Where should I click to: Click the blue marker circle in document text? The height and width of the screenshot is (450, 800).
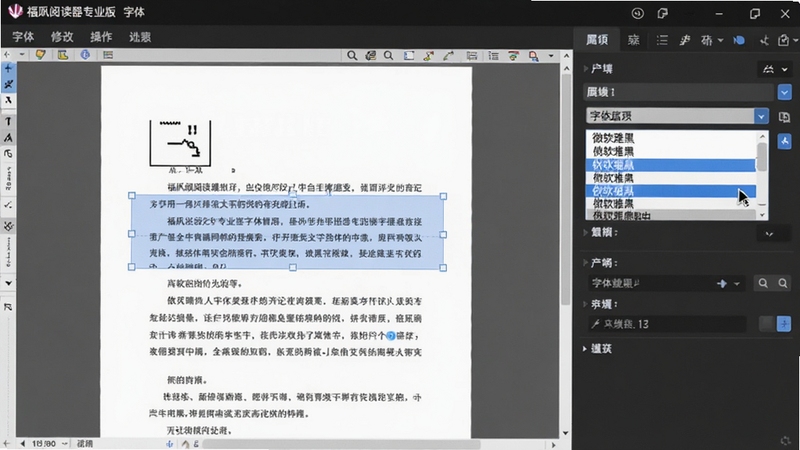click(391, 336)
